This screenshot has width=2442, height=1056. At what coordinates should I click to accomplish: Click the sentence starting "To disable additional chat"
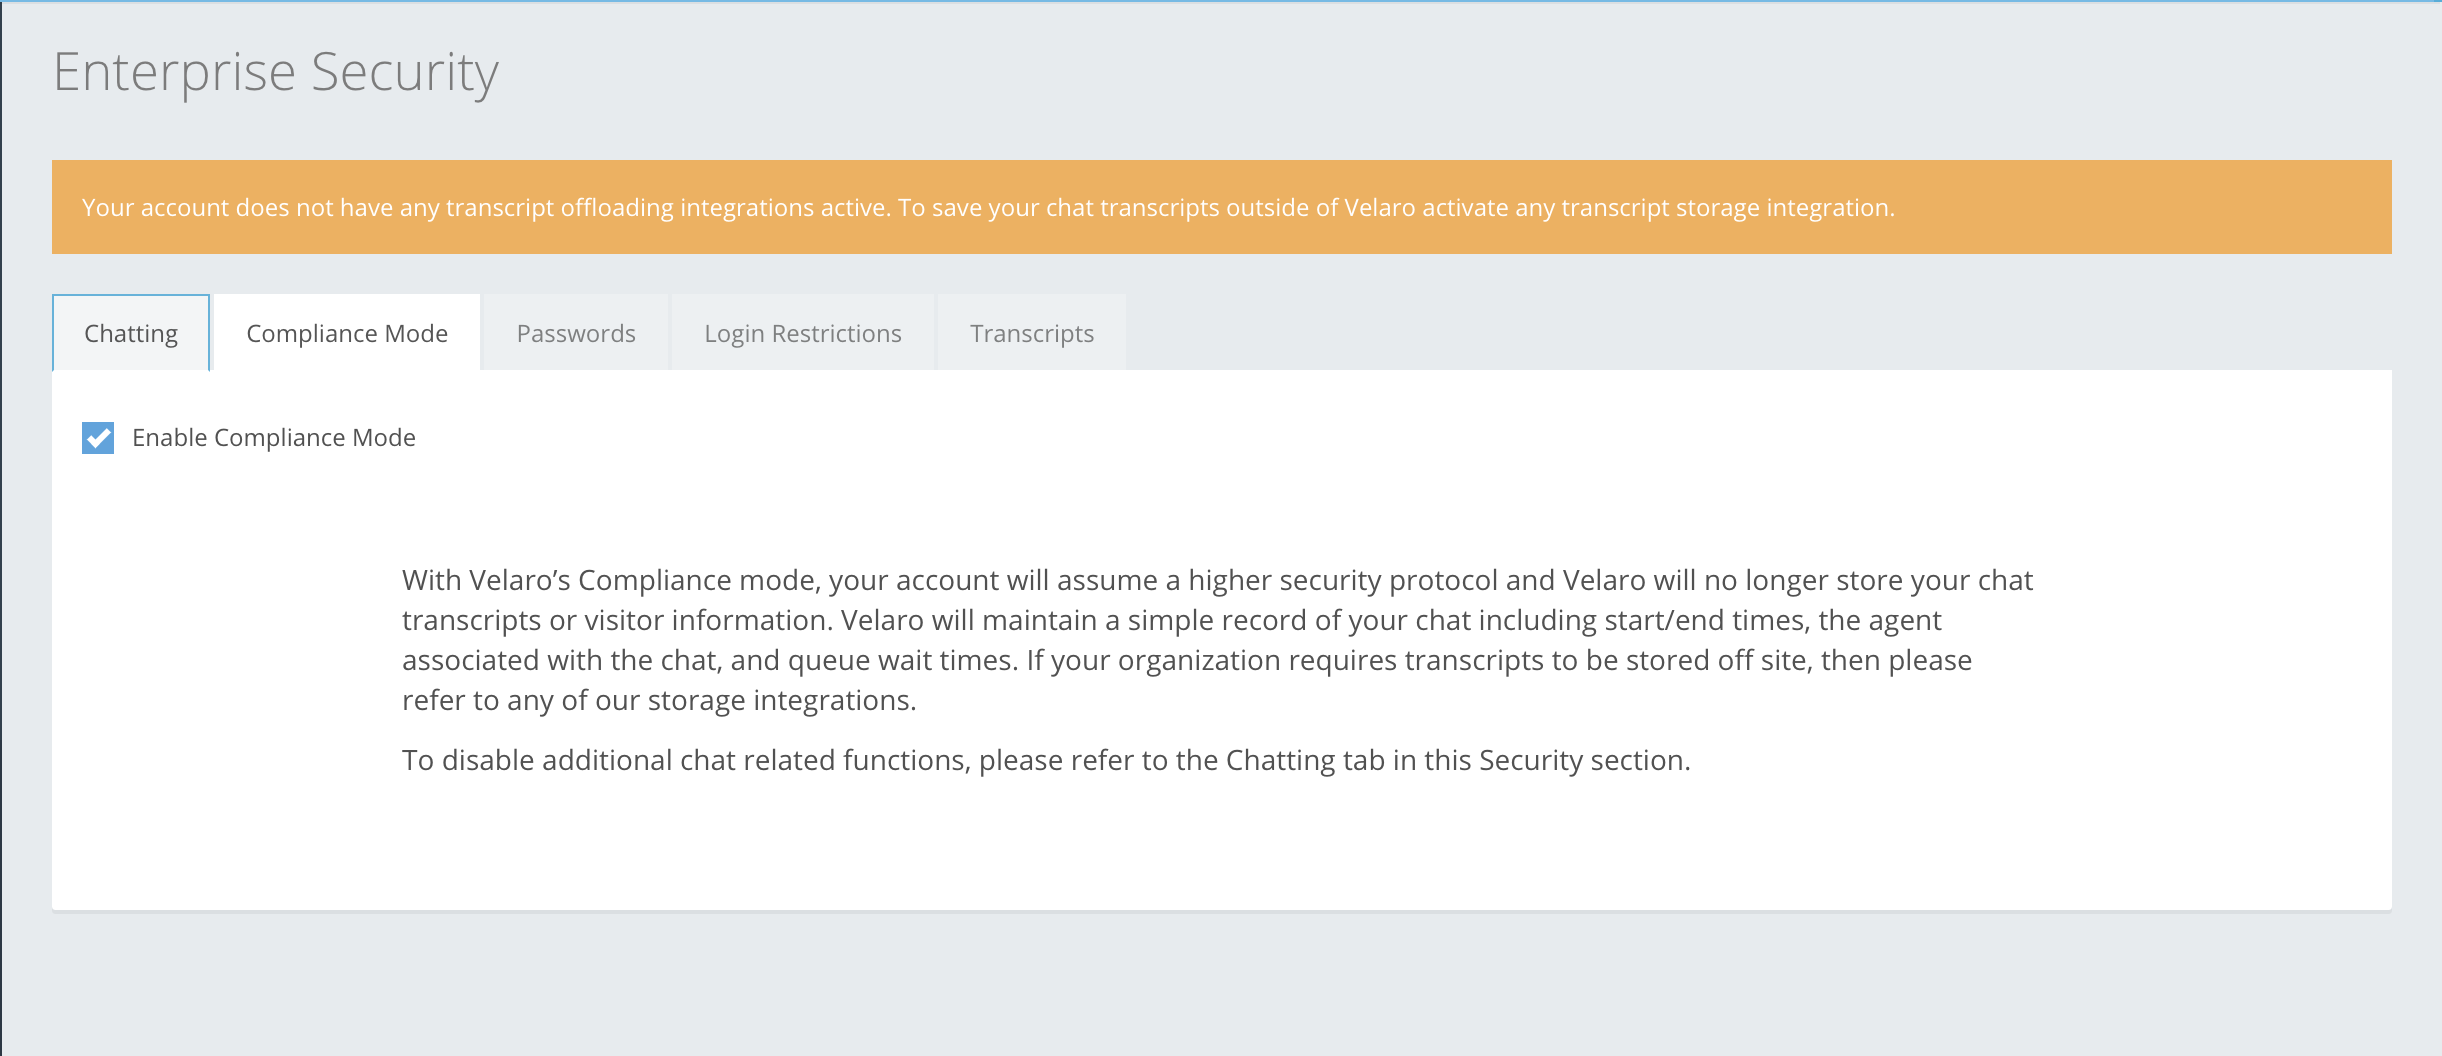(1045, 760)
